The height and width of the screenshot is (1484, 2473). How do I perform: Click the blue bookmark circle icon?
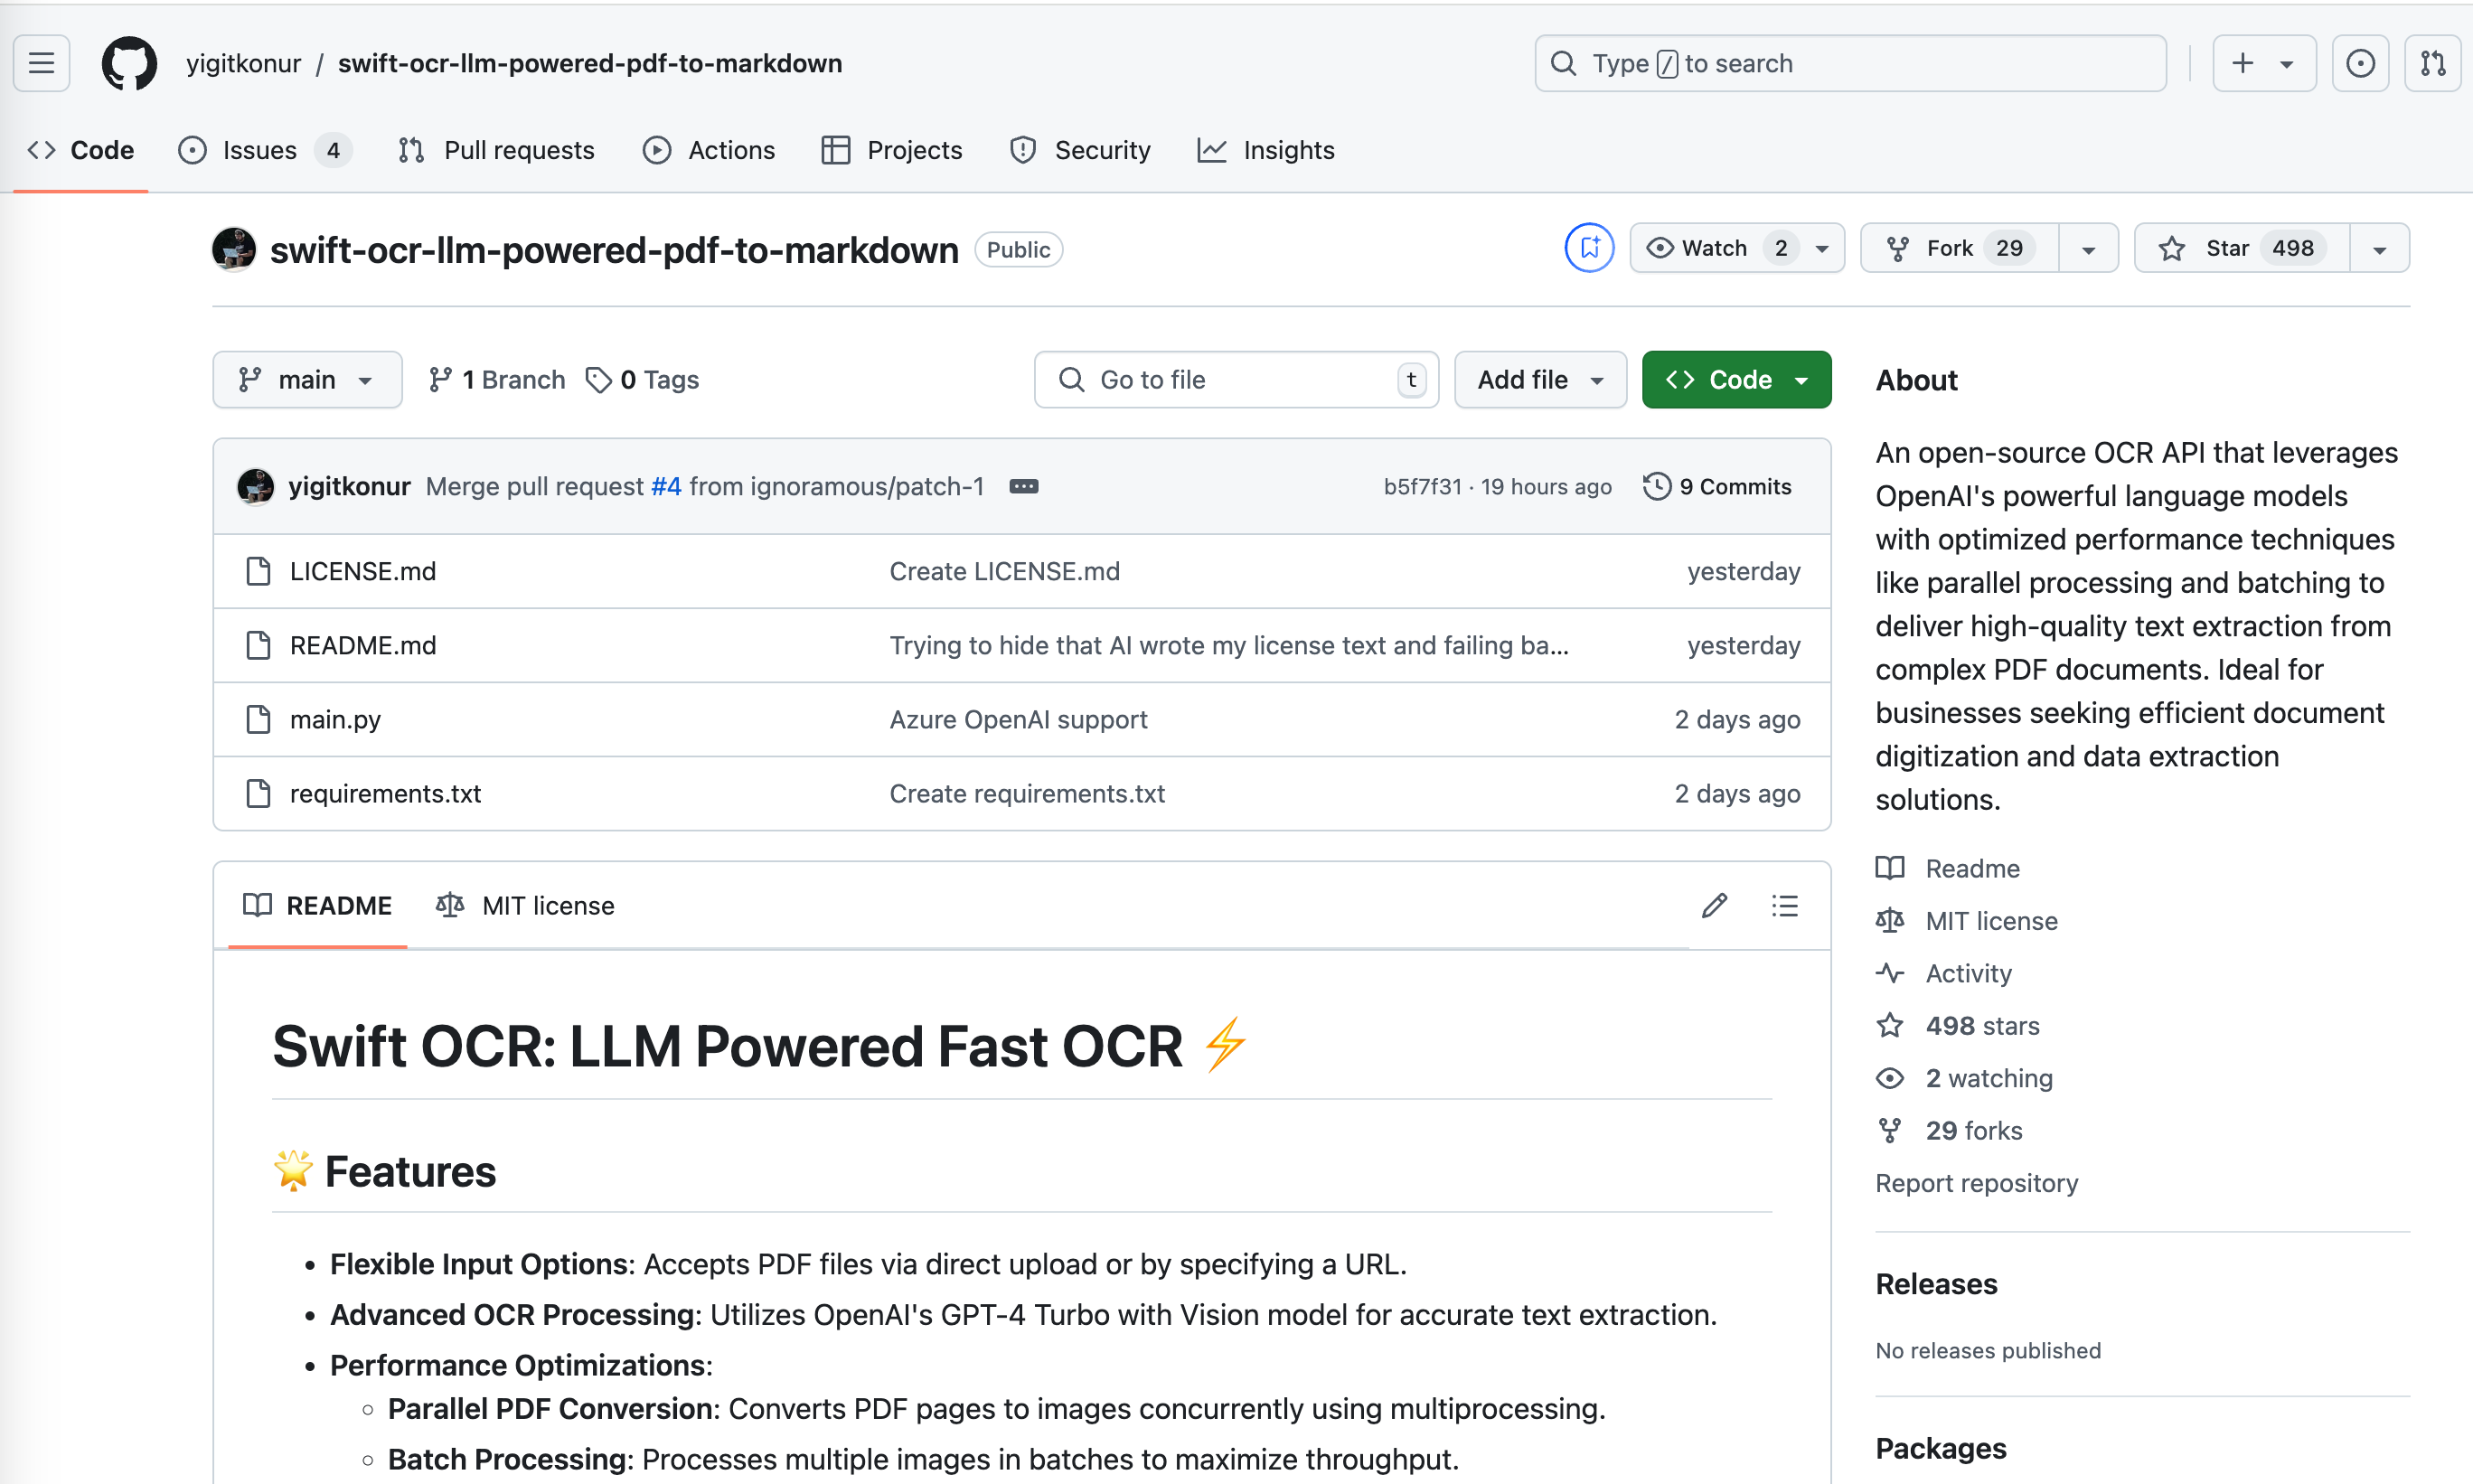[1589, 248]
